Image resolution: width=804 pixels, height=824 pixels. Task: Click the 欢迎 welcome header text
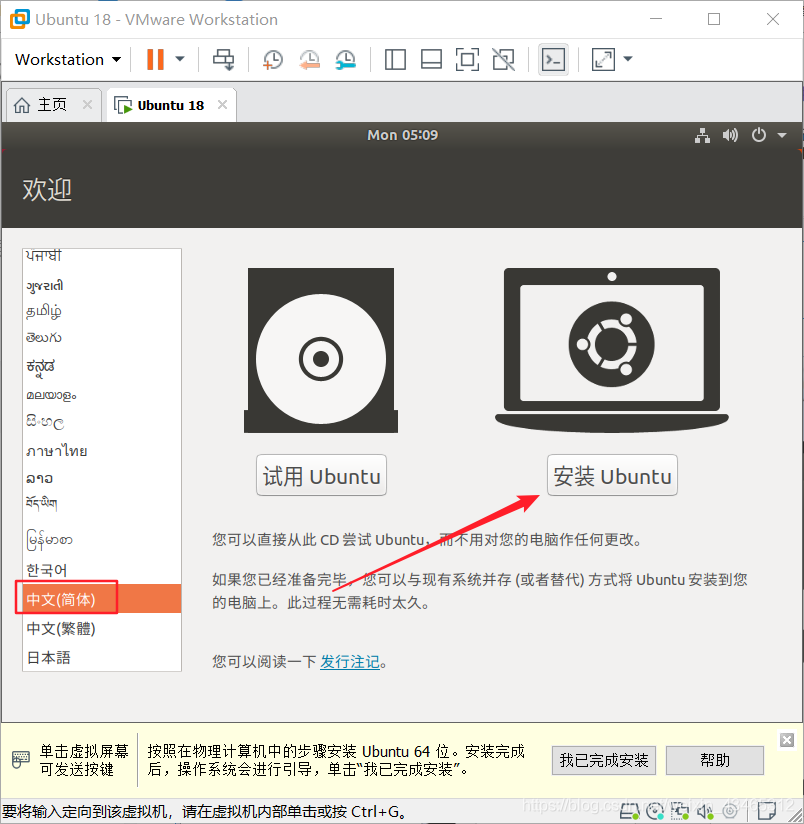click(47, 189)
